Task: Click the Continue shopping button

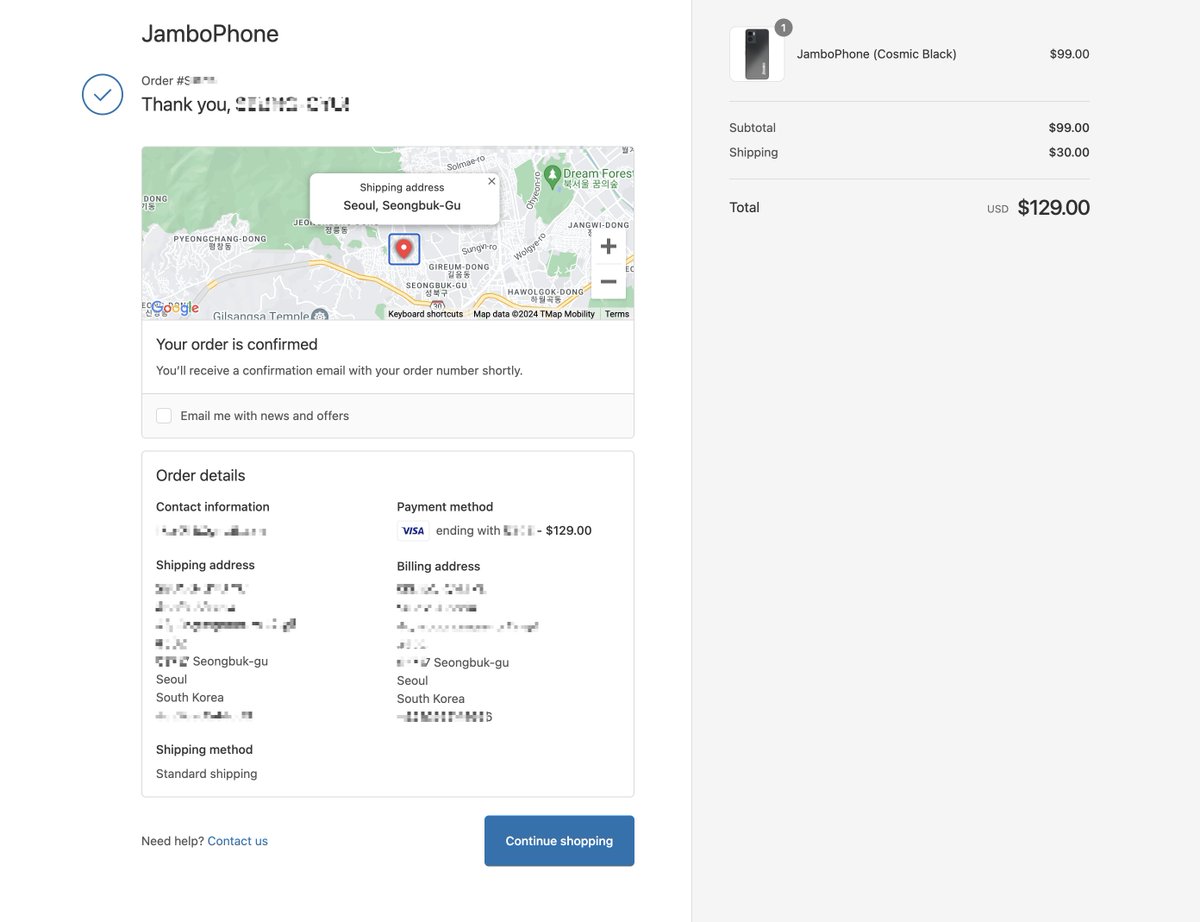Action: [x=559, y=841]
